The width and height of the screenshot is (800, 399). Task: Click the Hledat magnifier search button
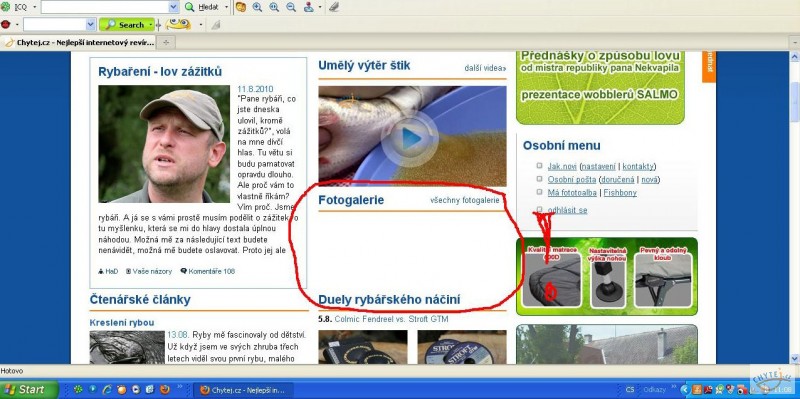coord(202,7)
